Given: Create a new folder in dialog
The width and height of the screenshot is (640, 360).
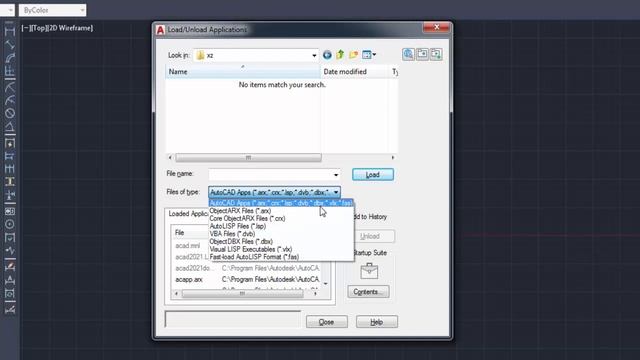Looking at the screenshot, I should coord(353,55).
